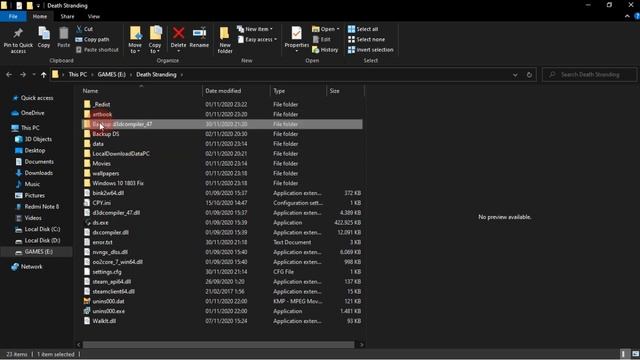
Task: Click Select none
Action: [x=366, y=40]
